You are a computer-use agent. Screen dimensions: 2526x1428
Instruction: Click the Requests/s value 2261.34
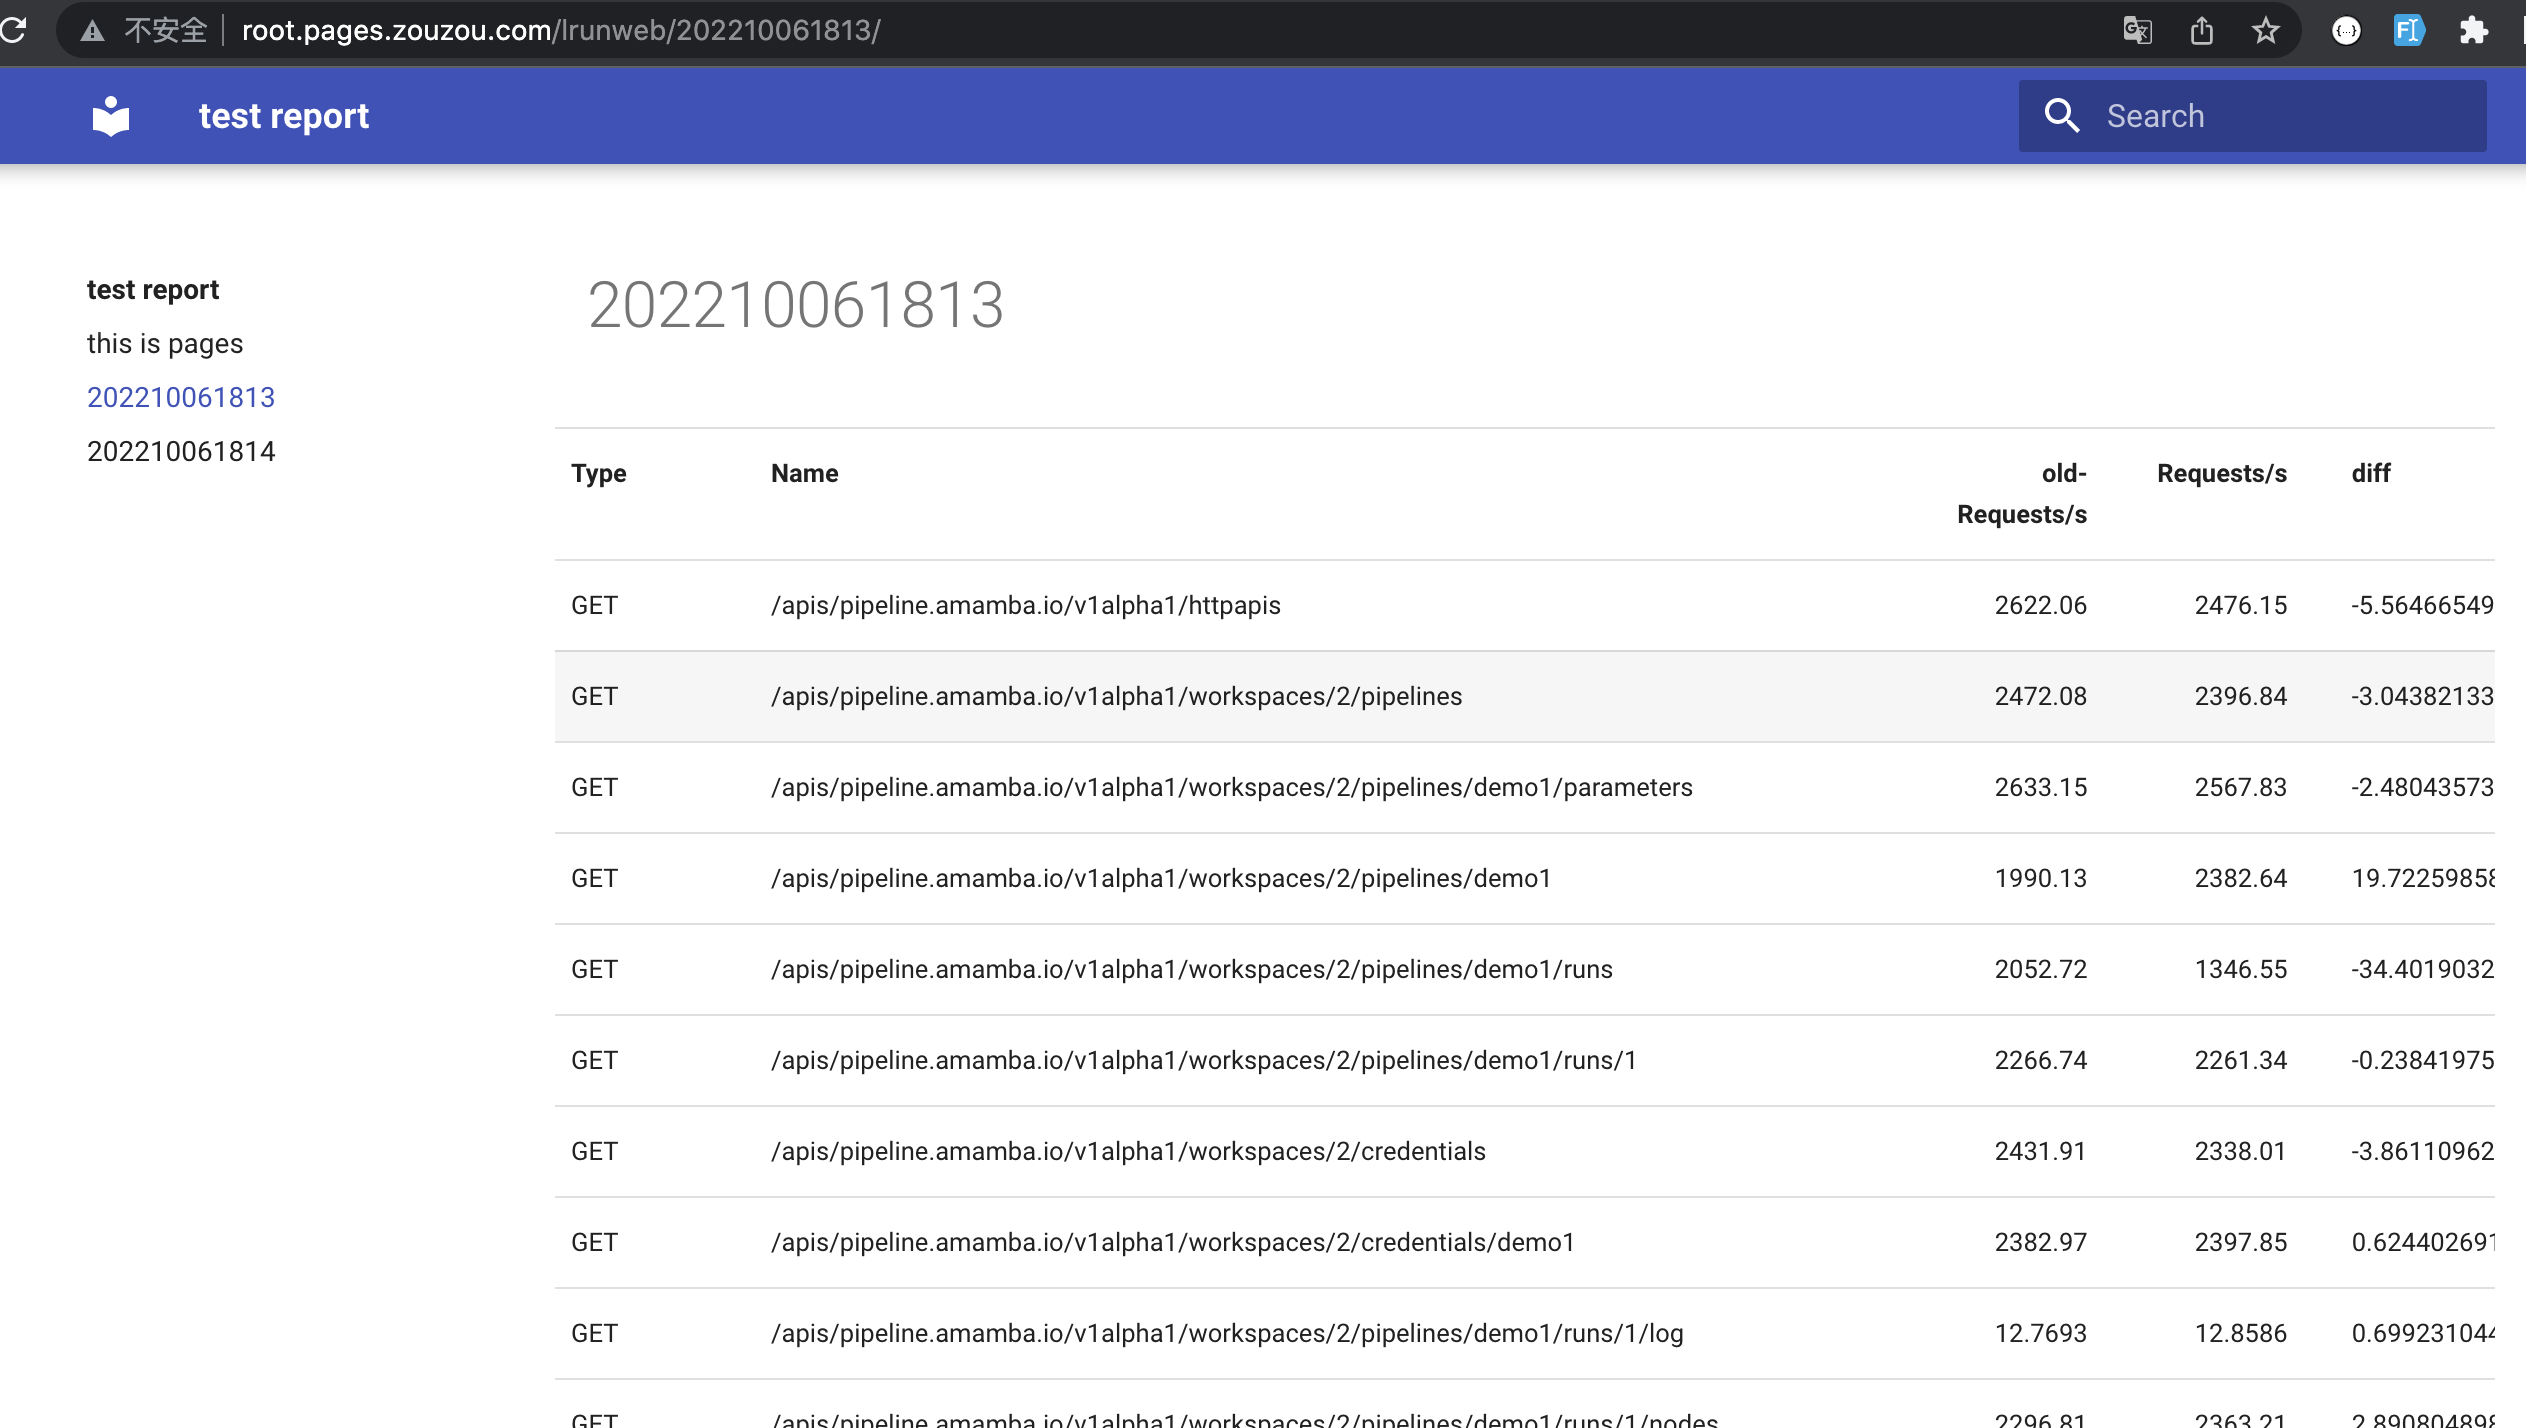(x=2240, y=1060)
